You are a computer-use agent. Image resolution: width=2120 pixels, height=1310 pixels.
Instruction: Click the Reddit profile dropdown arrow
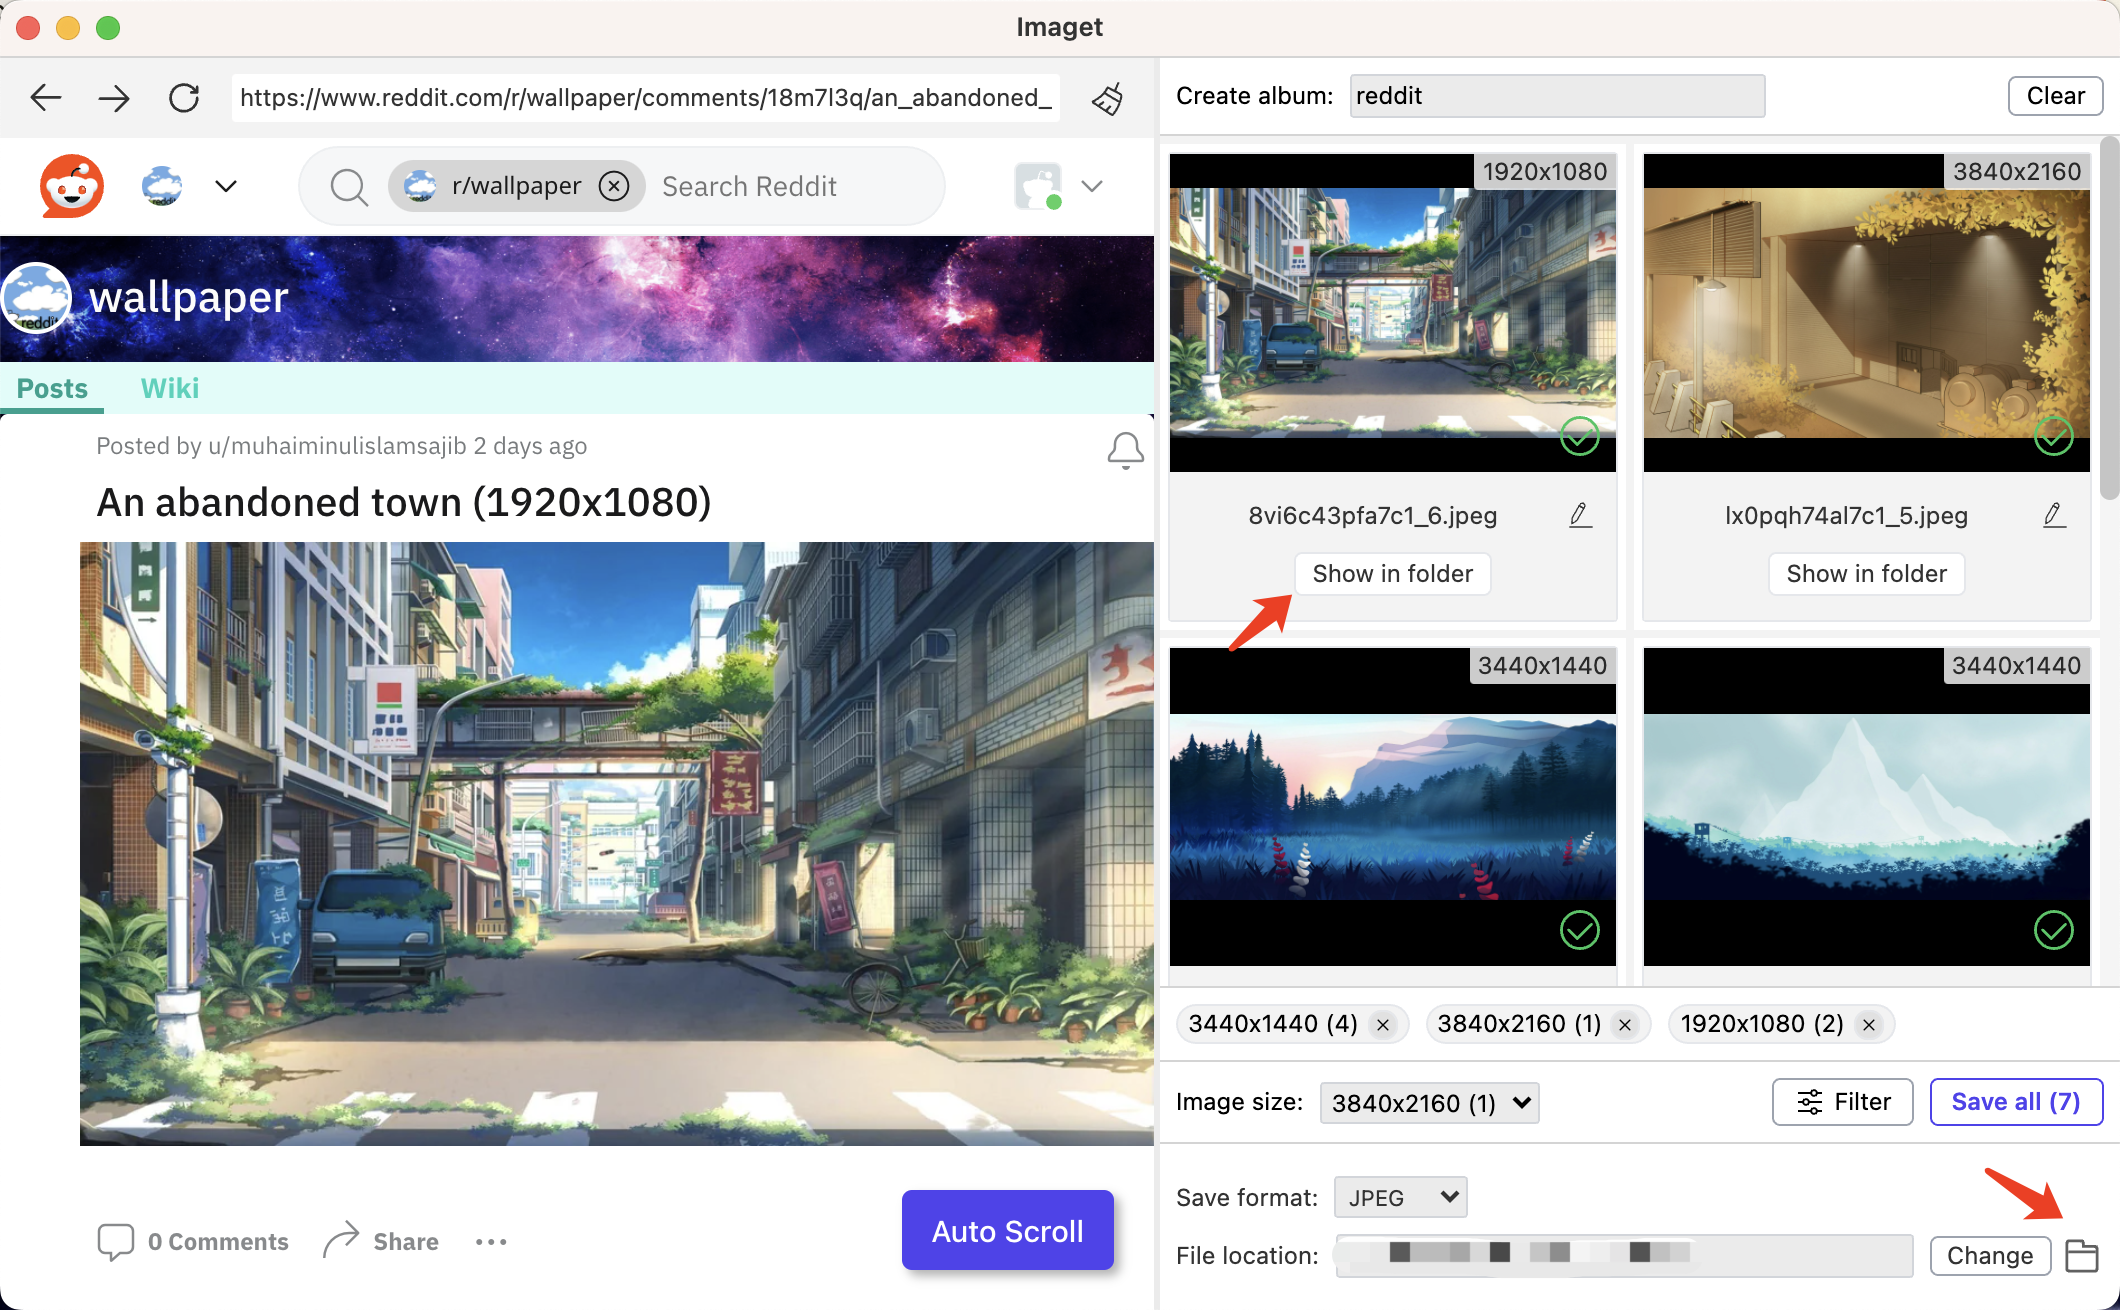click(1092, 186)
